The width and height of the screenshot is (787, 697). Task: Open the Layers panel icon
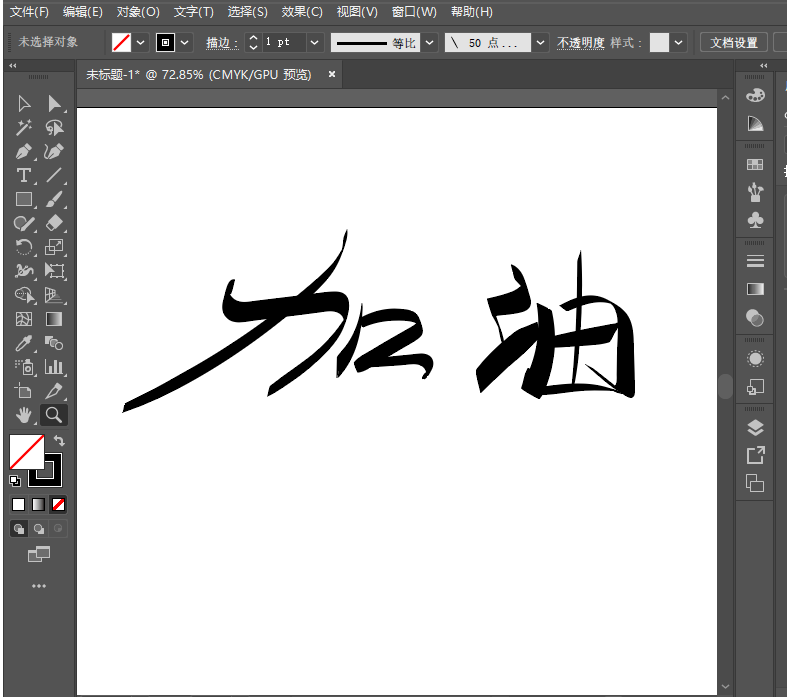tap(755, 428)
